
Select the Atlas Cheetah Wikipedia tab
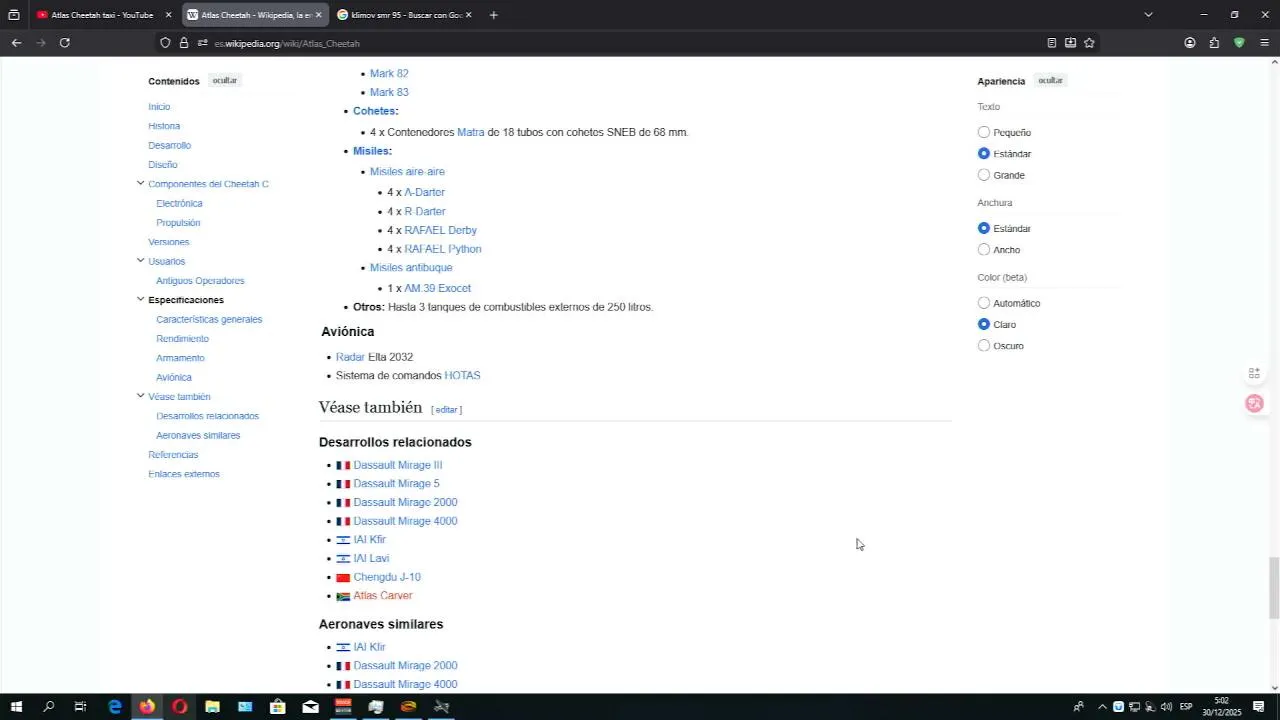pos(255,15)
